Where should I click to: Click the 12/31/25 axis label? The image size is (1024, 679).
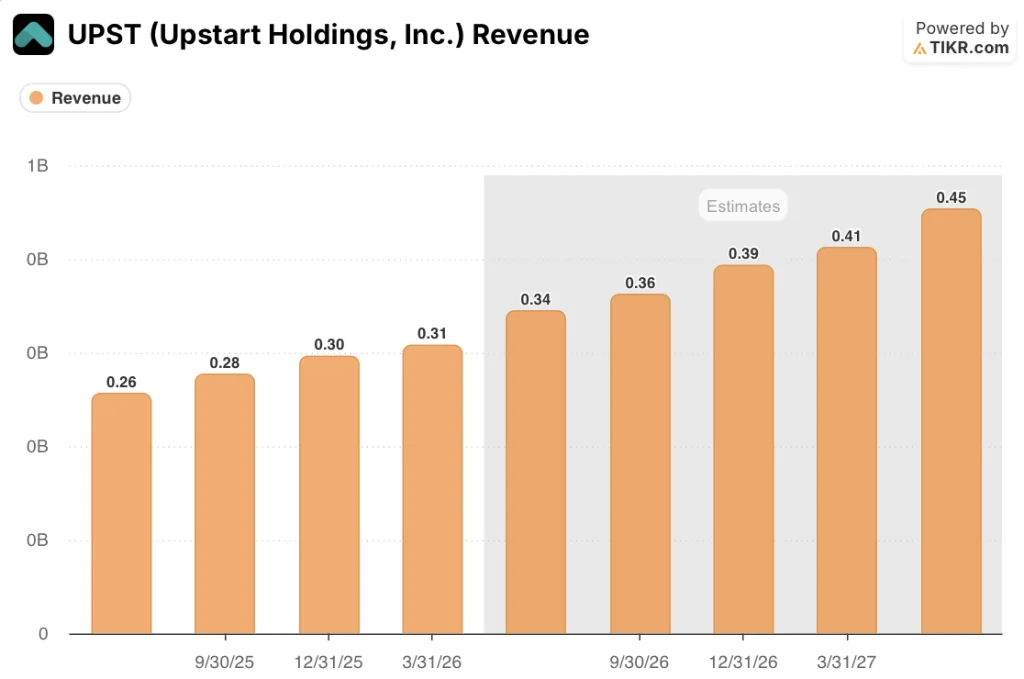(328, 662)
